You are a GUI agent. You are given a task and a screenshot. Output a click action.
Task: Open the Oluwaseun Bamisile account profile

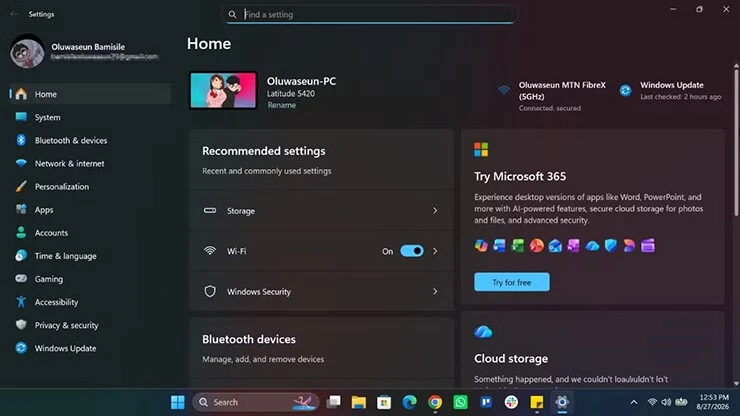click(x=85, y=51)
